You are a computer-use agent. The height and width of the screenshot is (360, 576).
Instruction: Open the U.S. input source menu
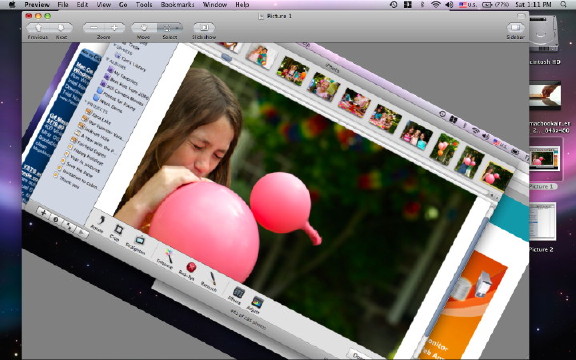[468, 4]
